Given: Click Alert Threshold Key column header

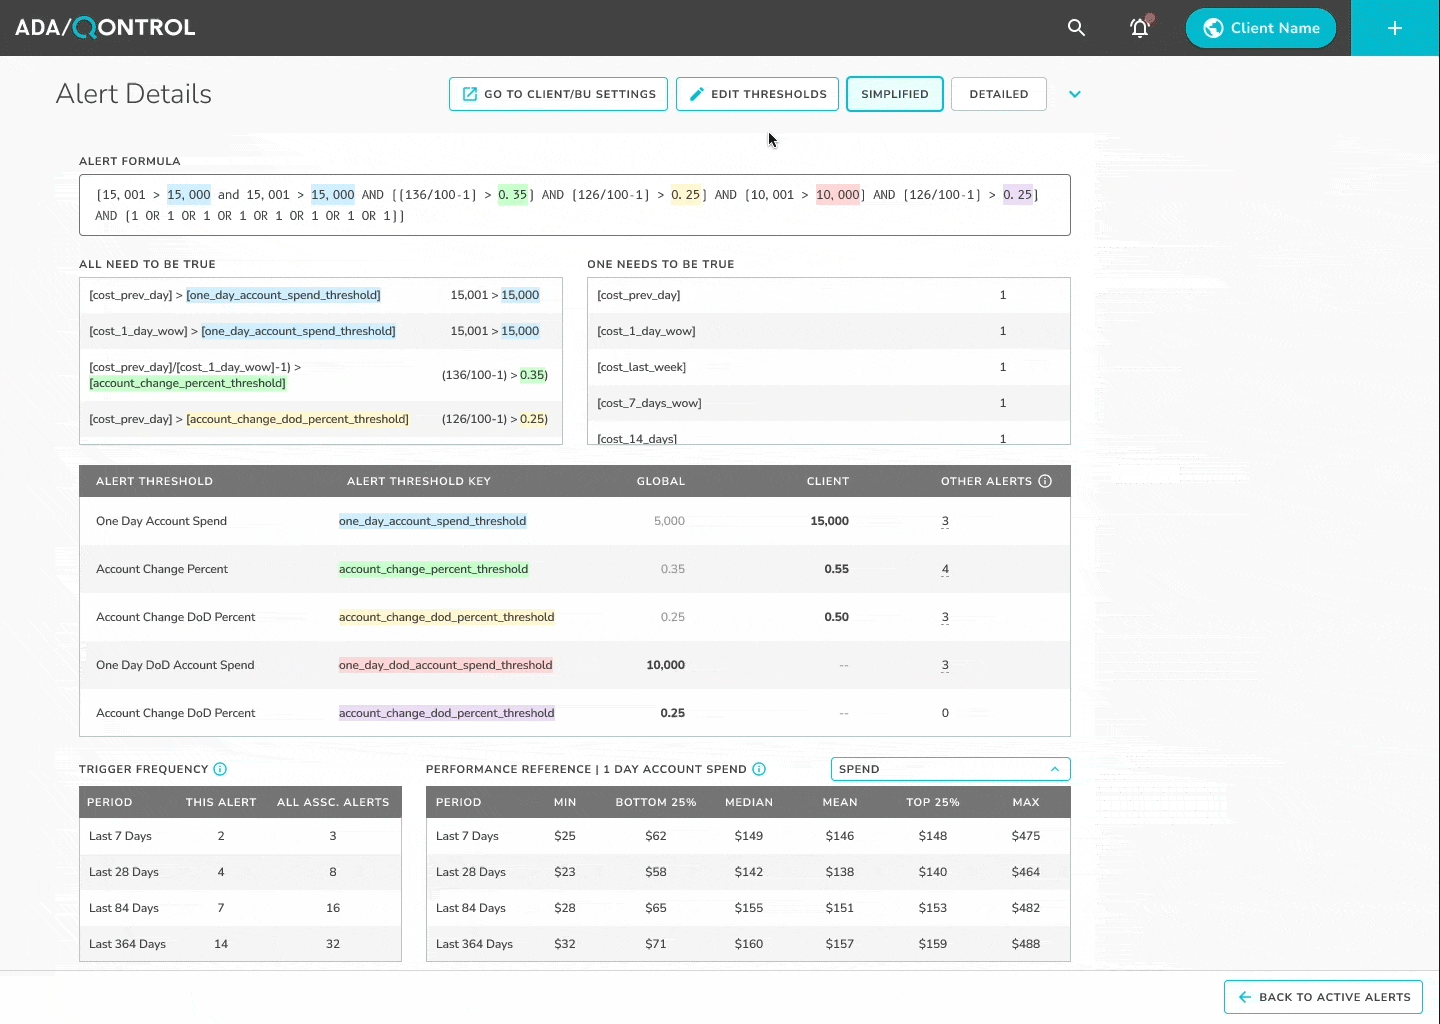Looking at the screenshot, I should tap(418, 481).
